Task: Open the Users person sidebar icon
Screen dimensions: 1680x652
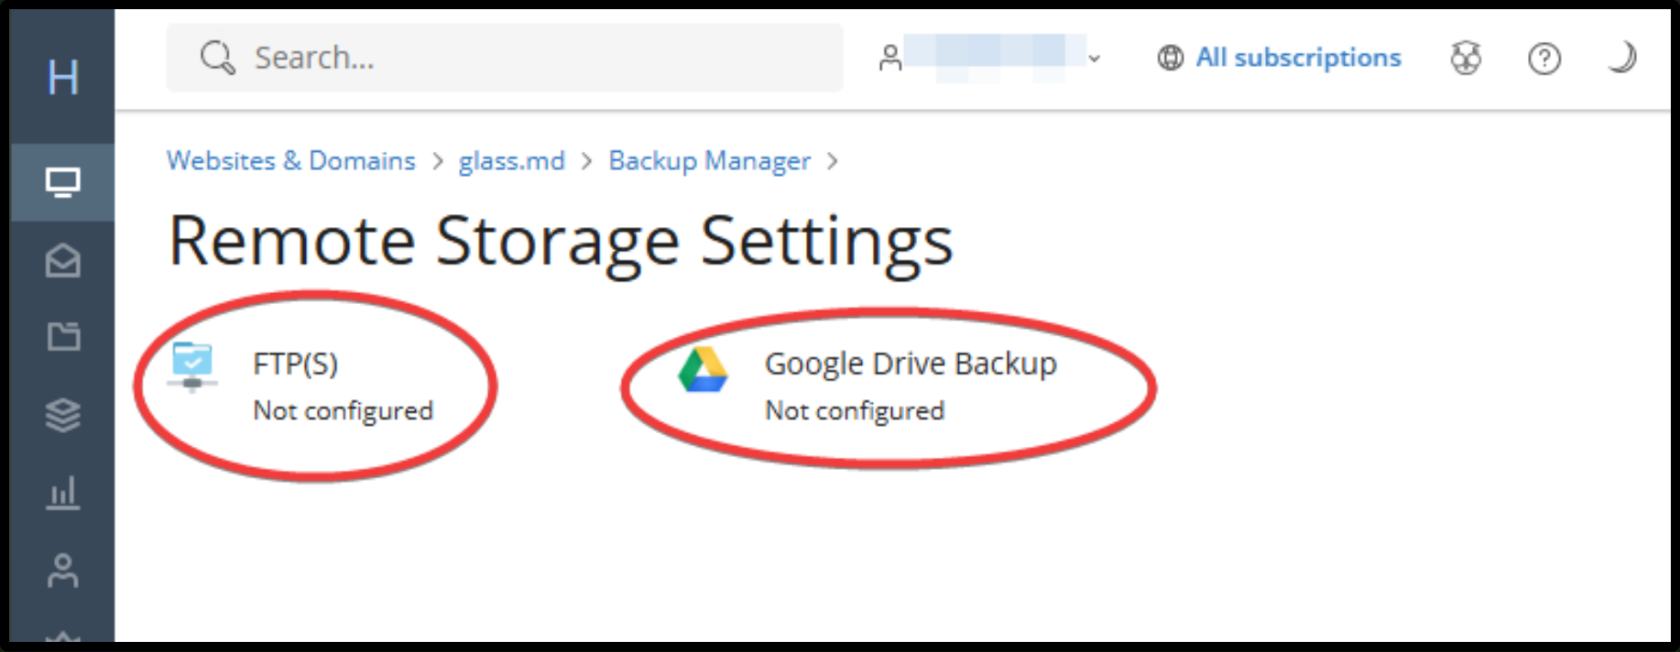Action: click(63, 570)
